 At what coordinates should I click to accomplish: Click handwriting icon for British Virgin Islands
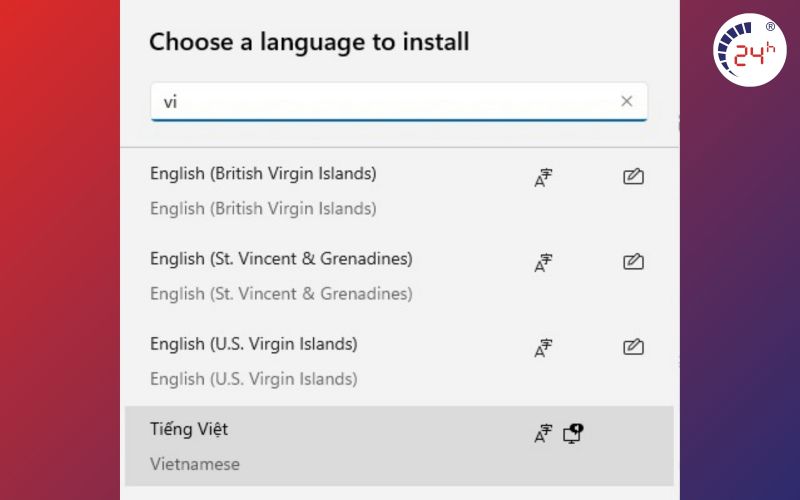tap(633, 177)
